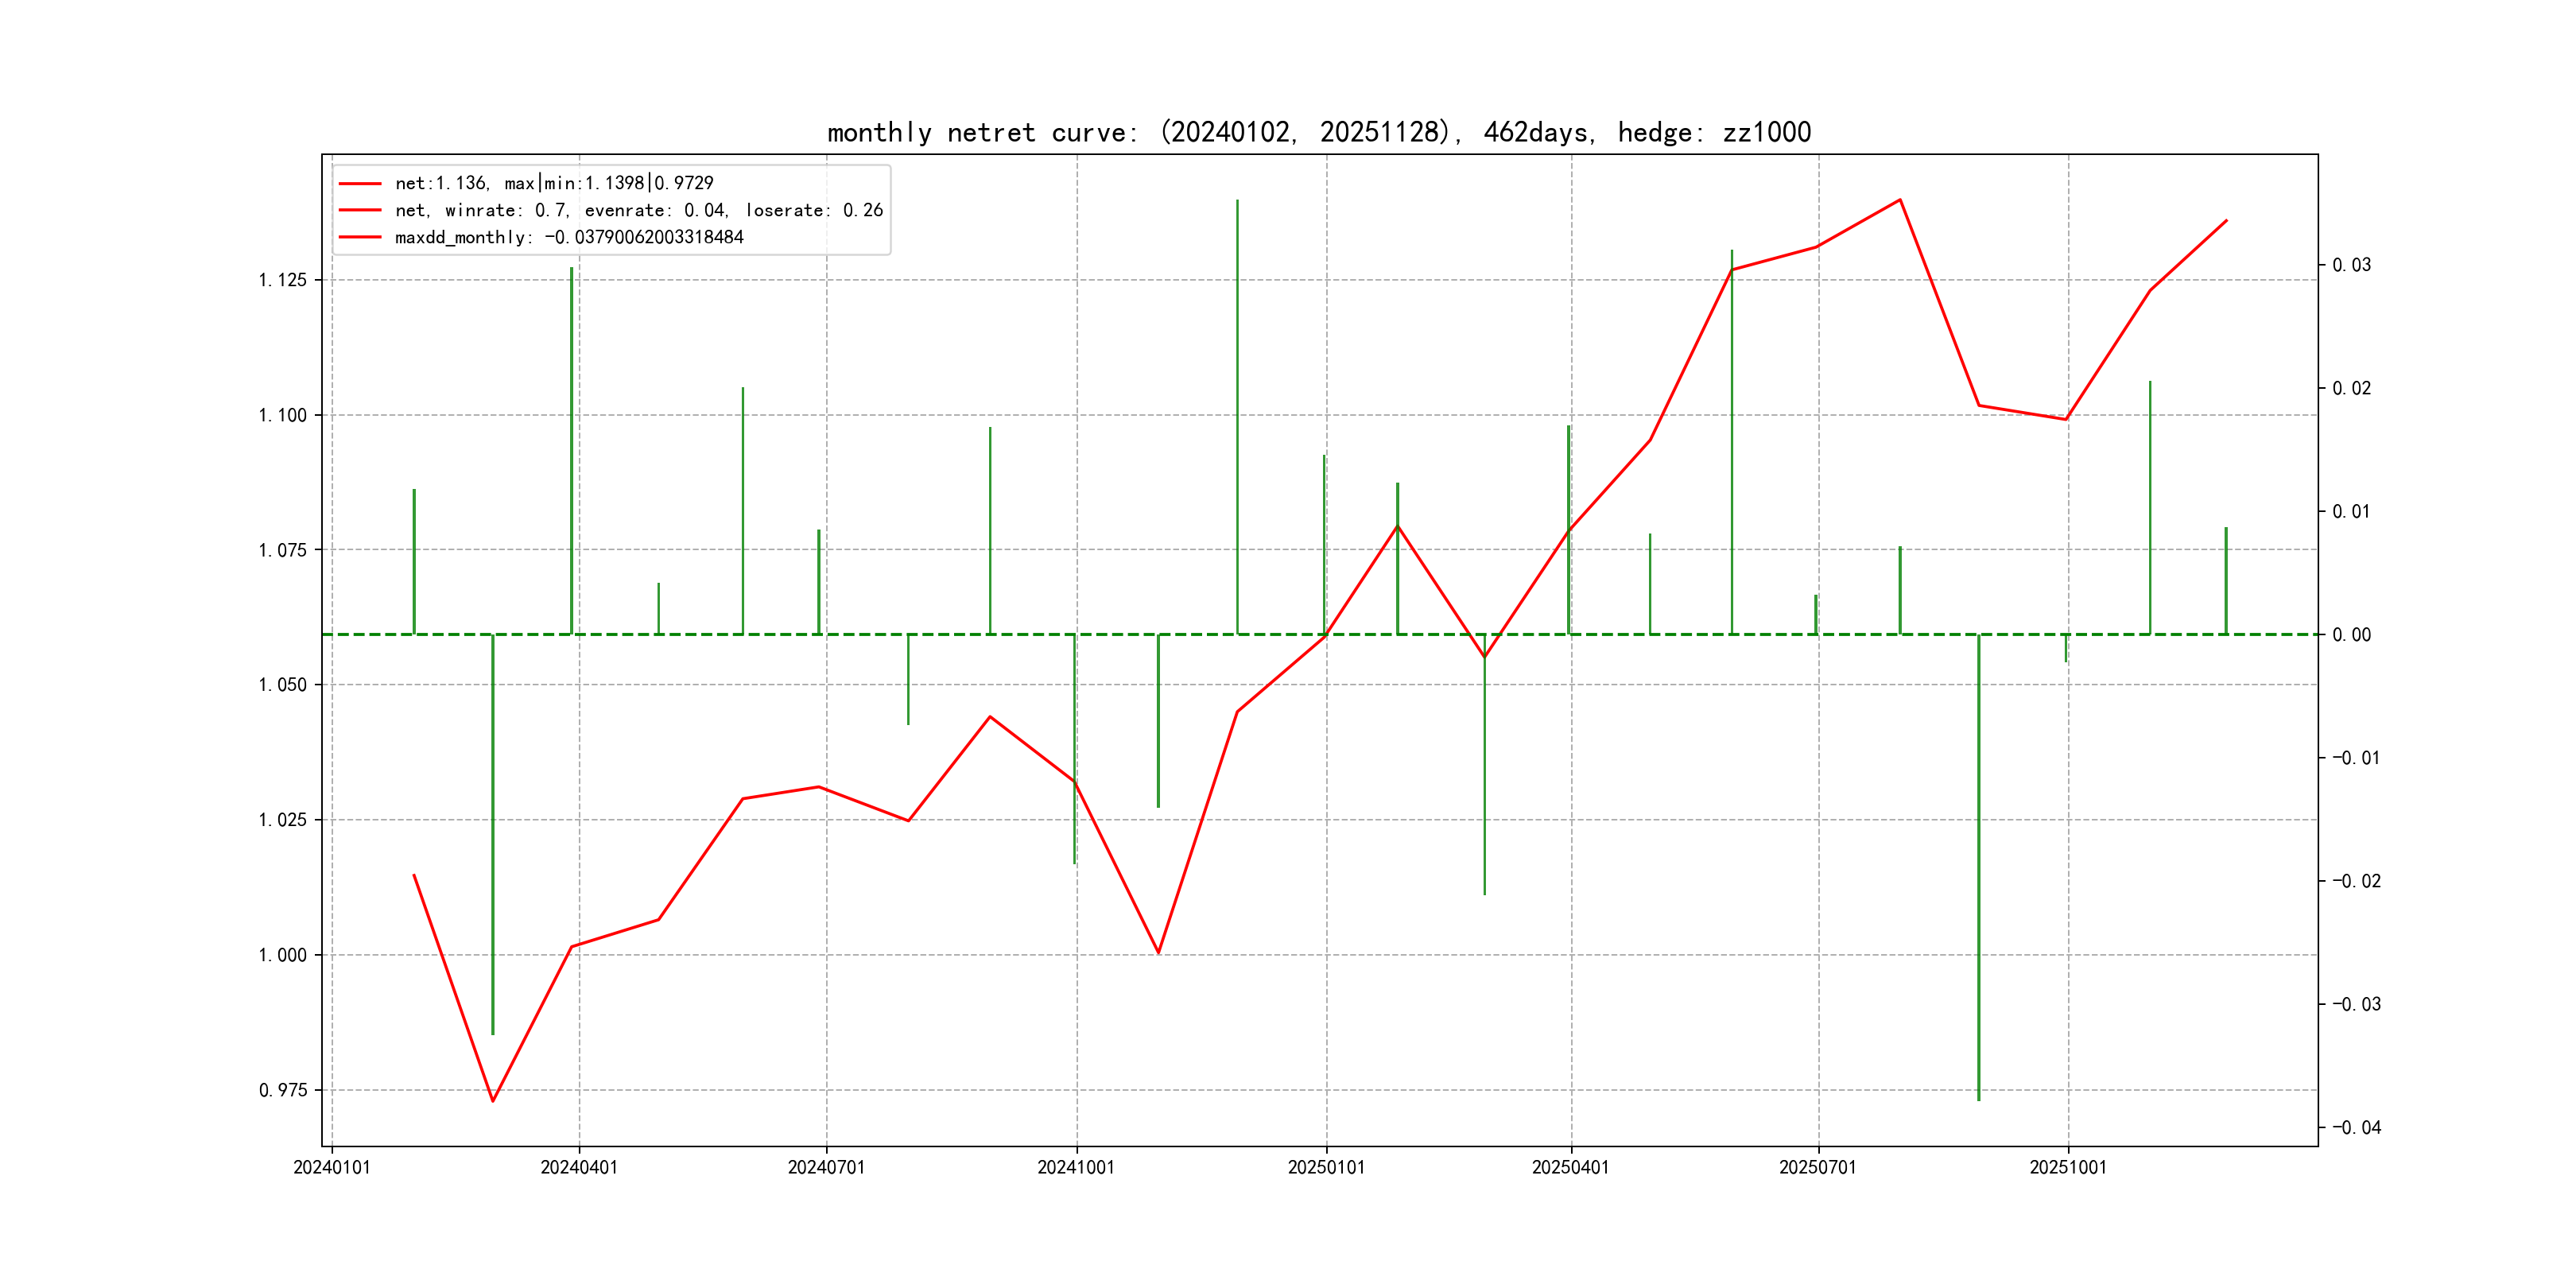Click the highest peak of the red curve
Image resolution: width=2576 pixels, height=1288 pixels.
pyautogui.click(x=1900, y=200)
